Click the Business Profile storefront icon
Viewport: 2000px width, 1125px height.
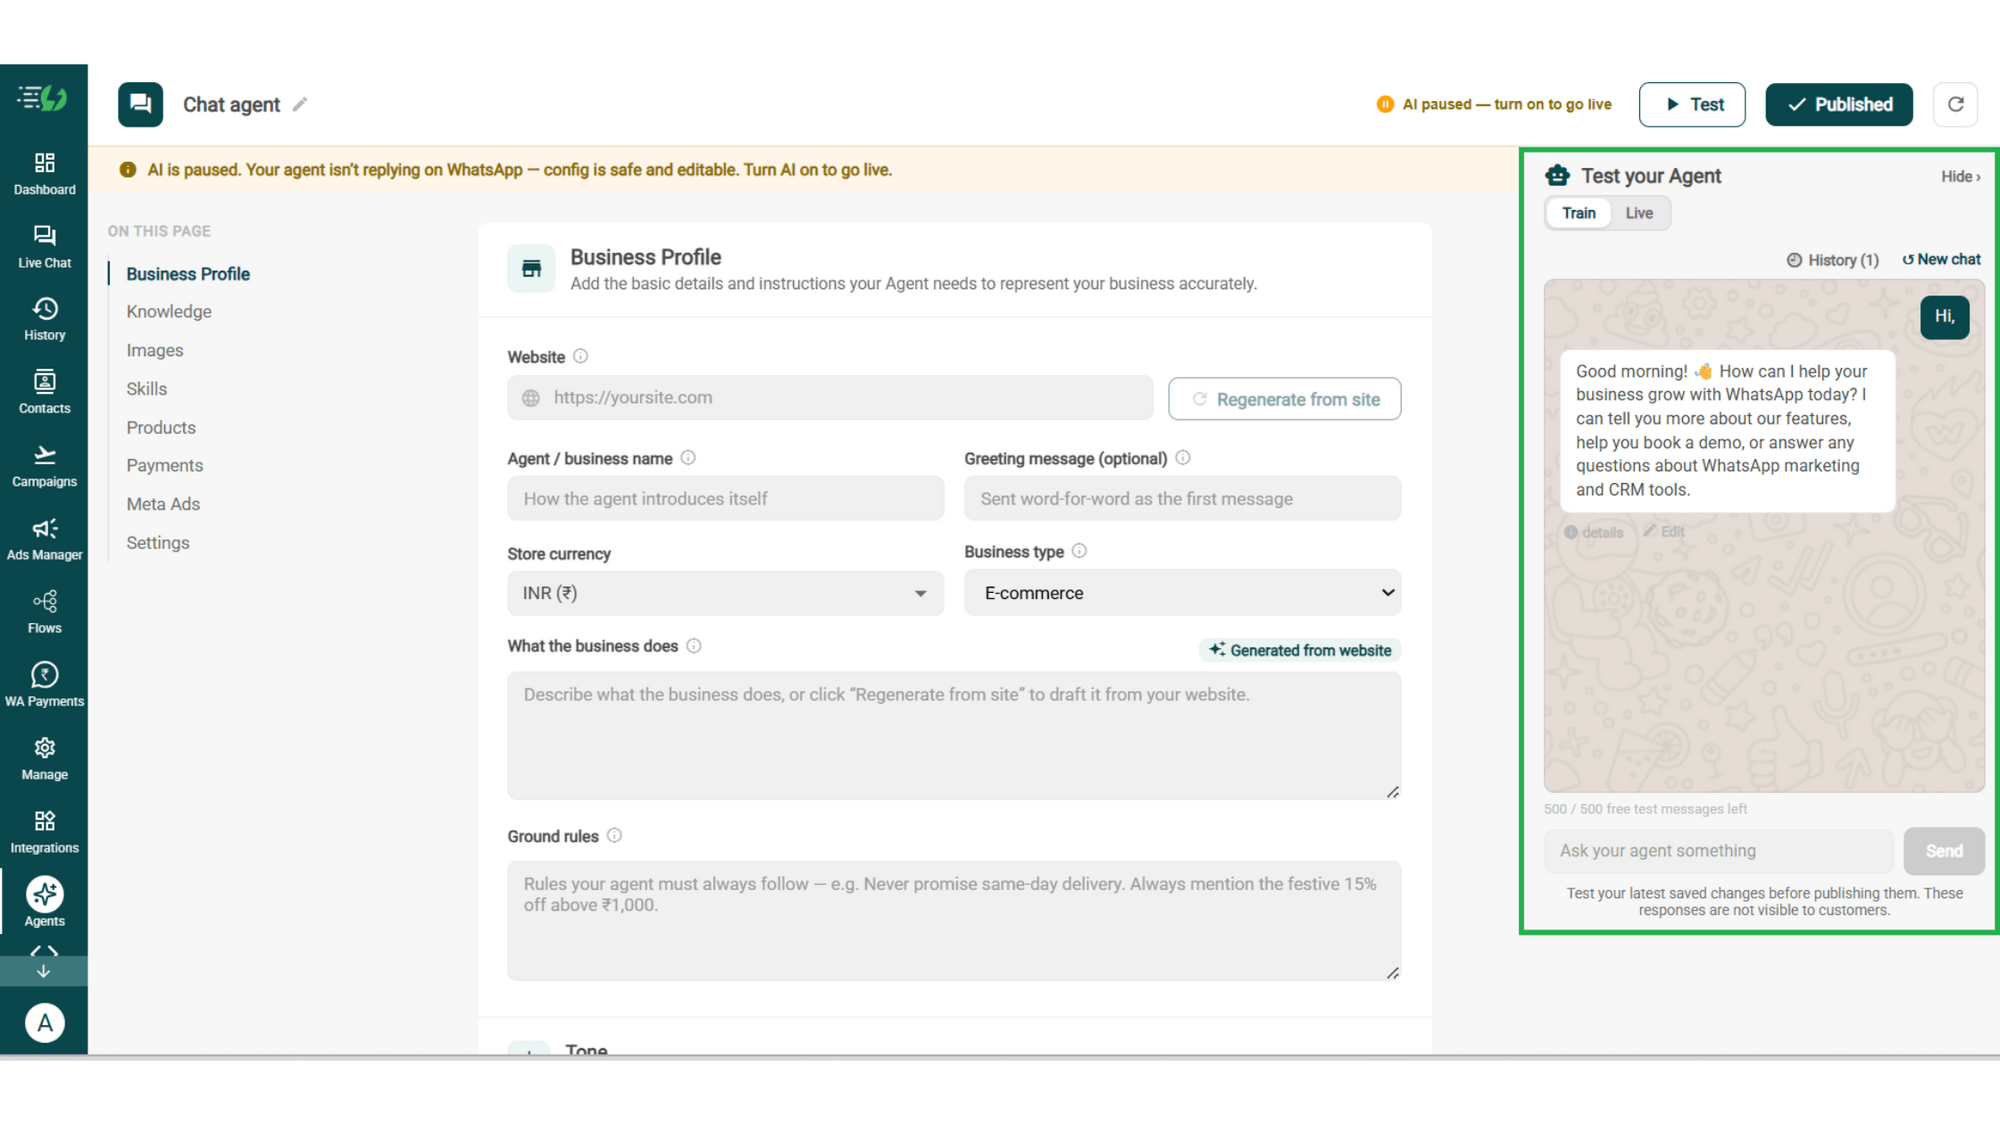coord(531,268)
